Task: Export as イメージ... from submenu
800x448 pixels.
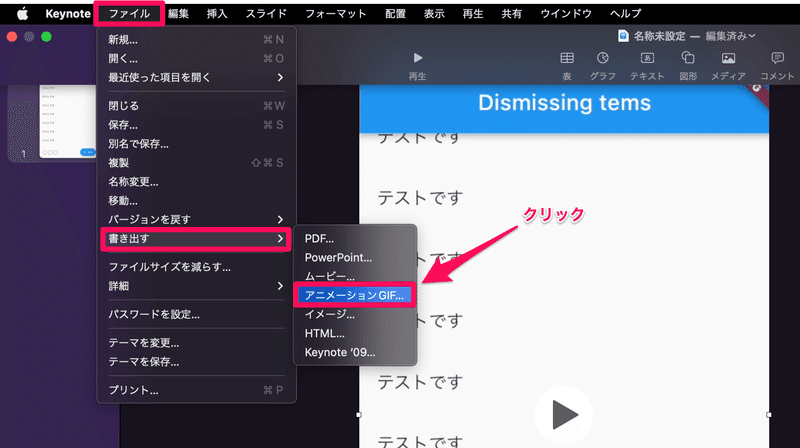Action: [355, 314]
